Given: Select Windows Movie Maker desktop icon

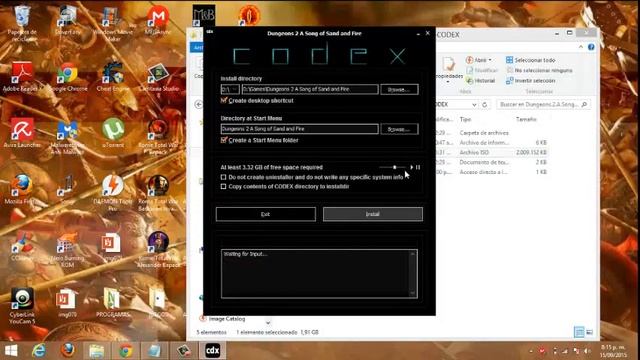Looking at the screenshot, I should (x=112, y=24).
